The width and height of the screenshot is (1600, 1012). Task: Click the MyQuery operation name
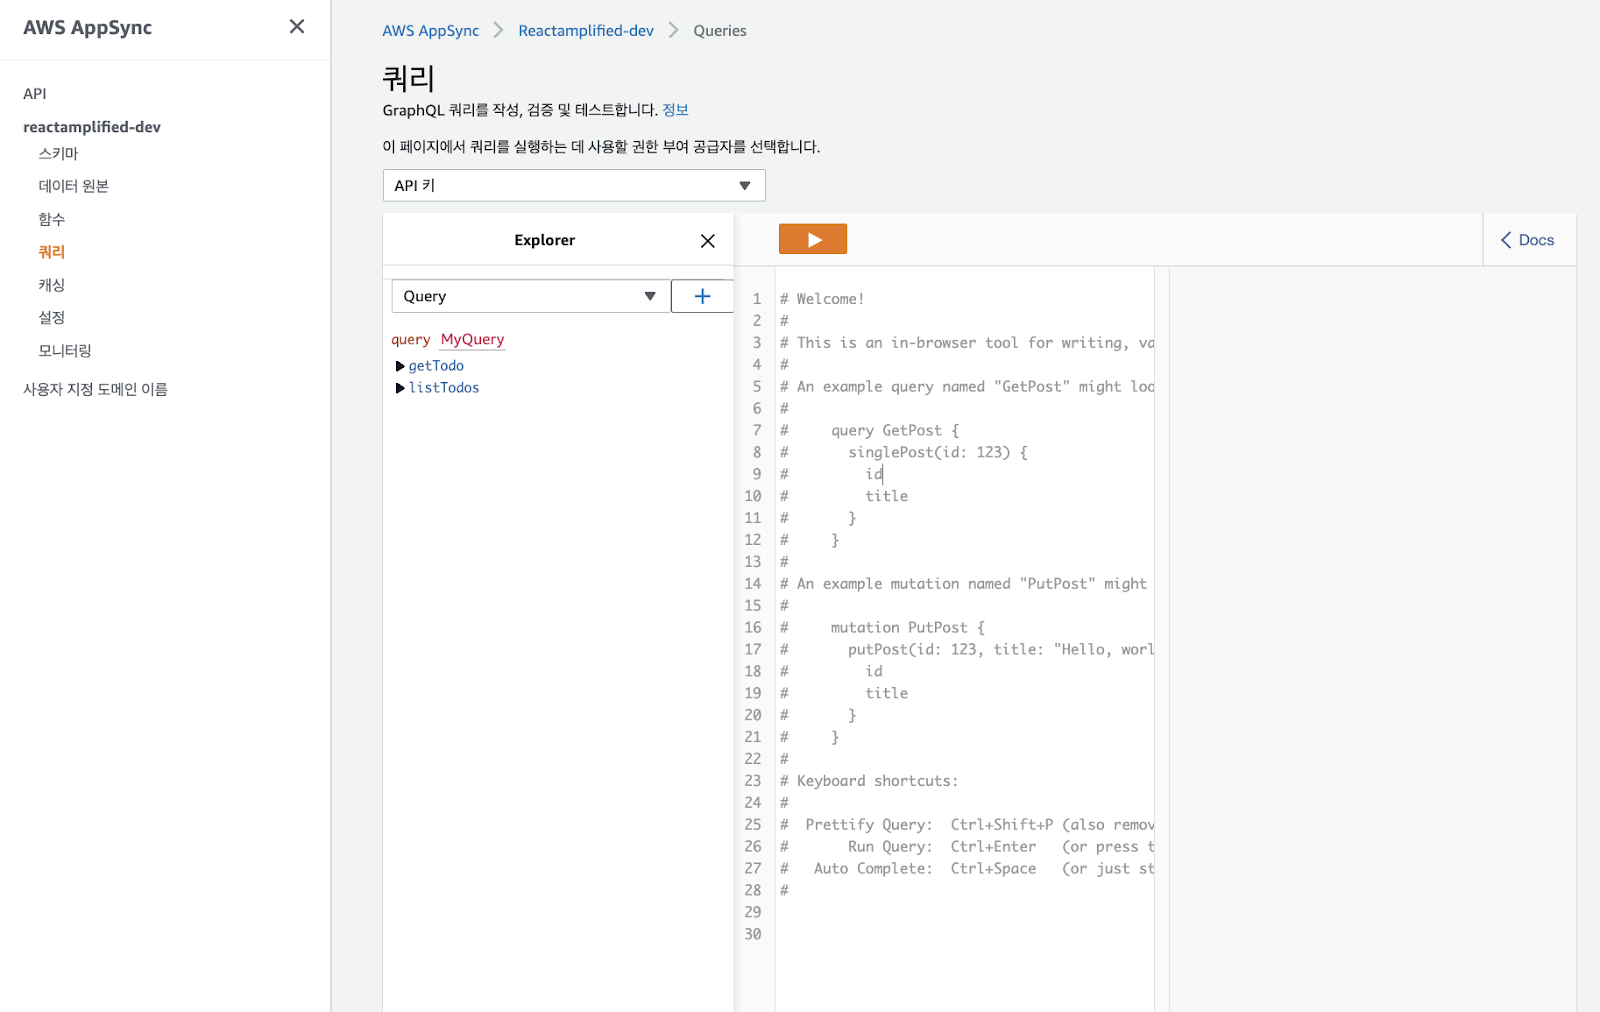473,340
